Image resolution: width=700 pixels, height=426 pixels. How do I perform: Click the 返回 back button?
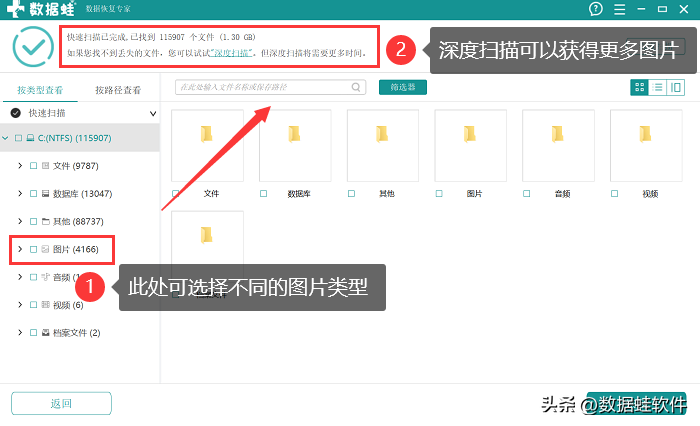(61, 404)
